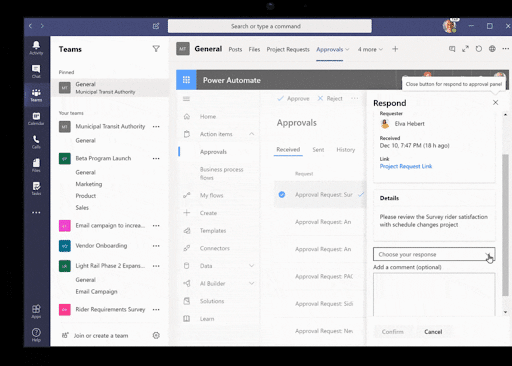512x366 pixels.
Task: Open the Calendar icon in sidebar
Action: coord(36,118)
